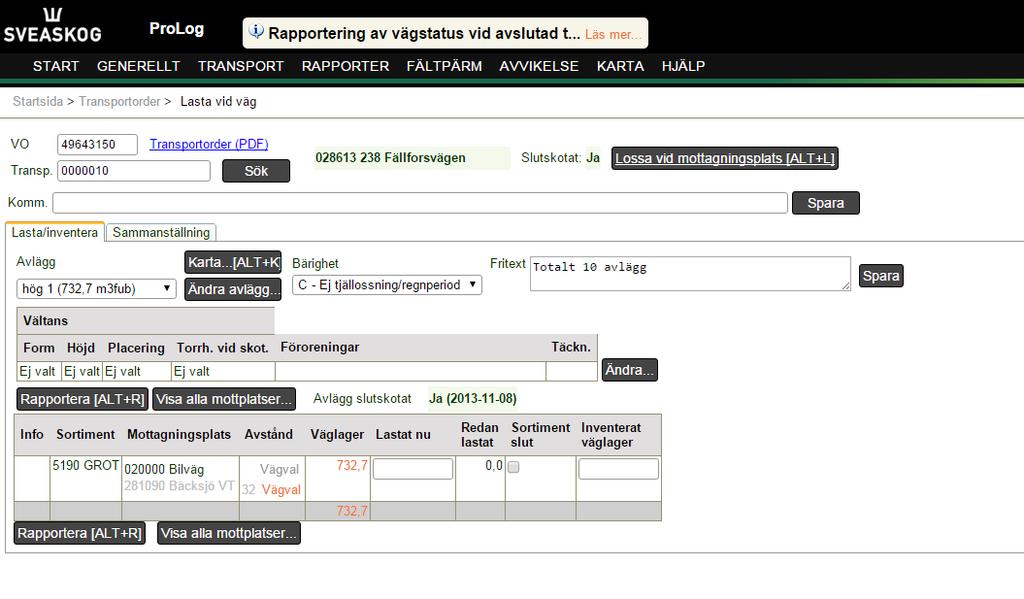Click the Mottagningsplats column header
This screenshot has width=1024, height=599.
point(179,434)
